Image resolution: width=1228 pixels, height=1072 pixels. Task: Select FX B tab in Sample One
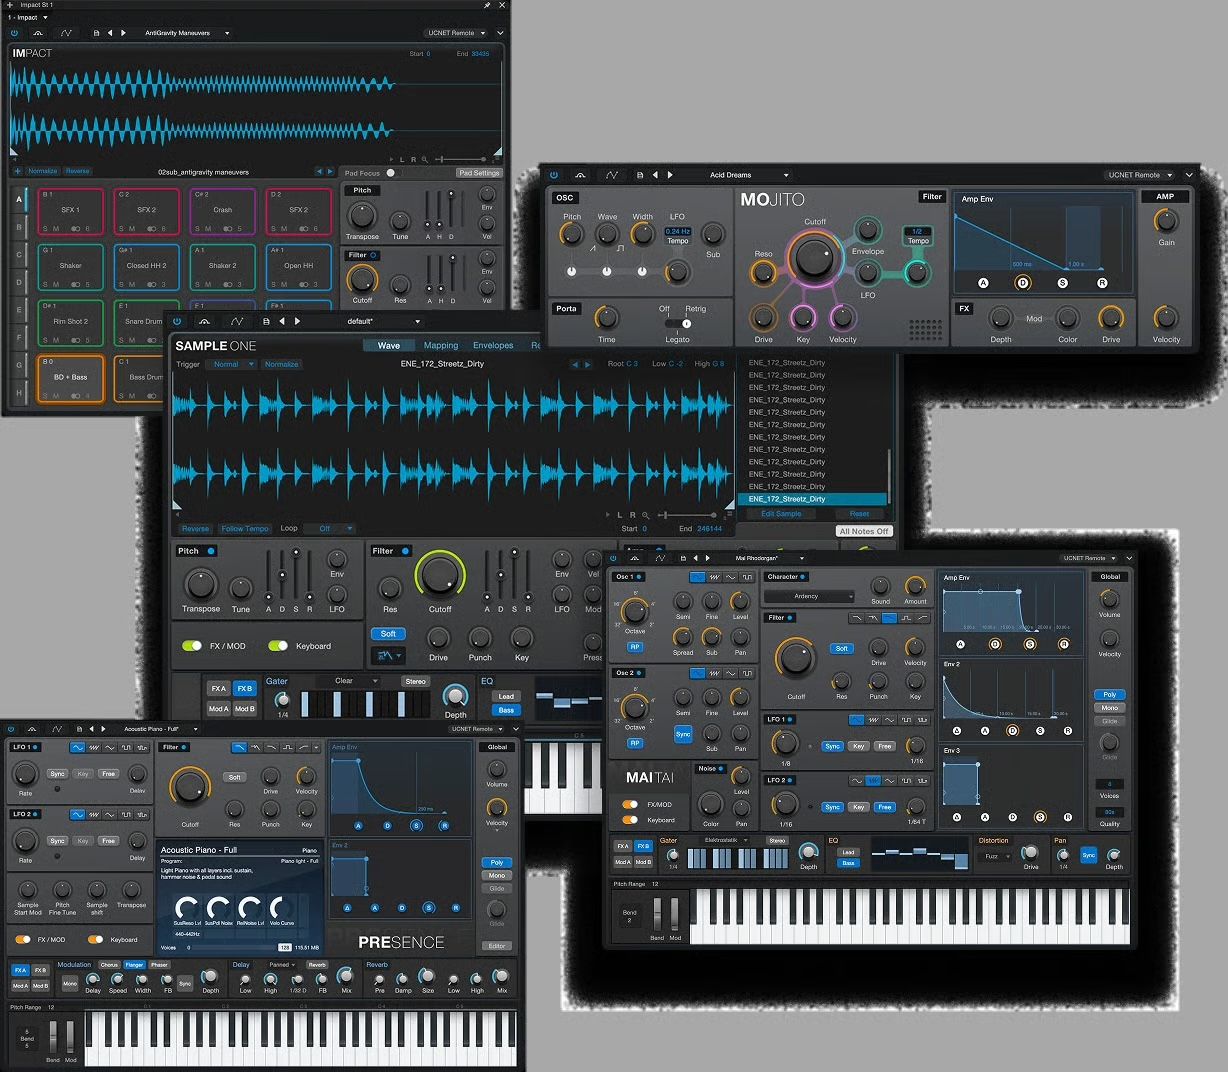[x=245, y=688]
